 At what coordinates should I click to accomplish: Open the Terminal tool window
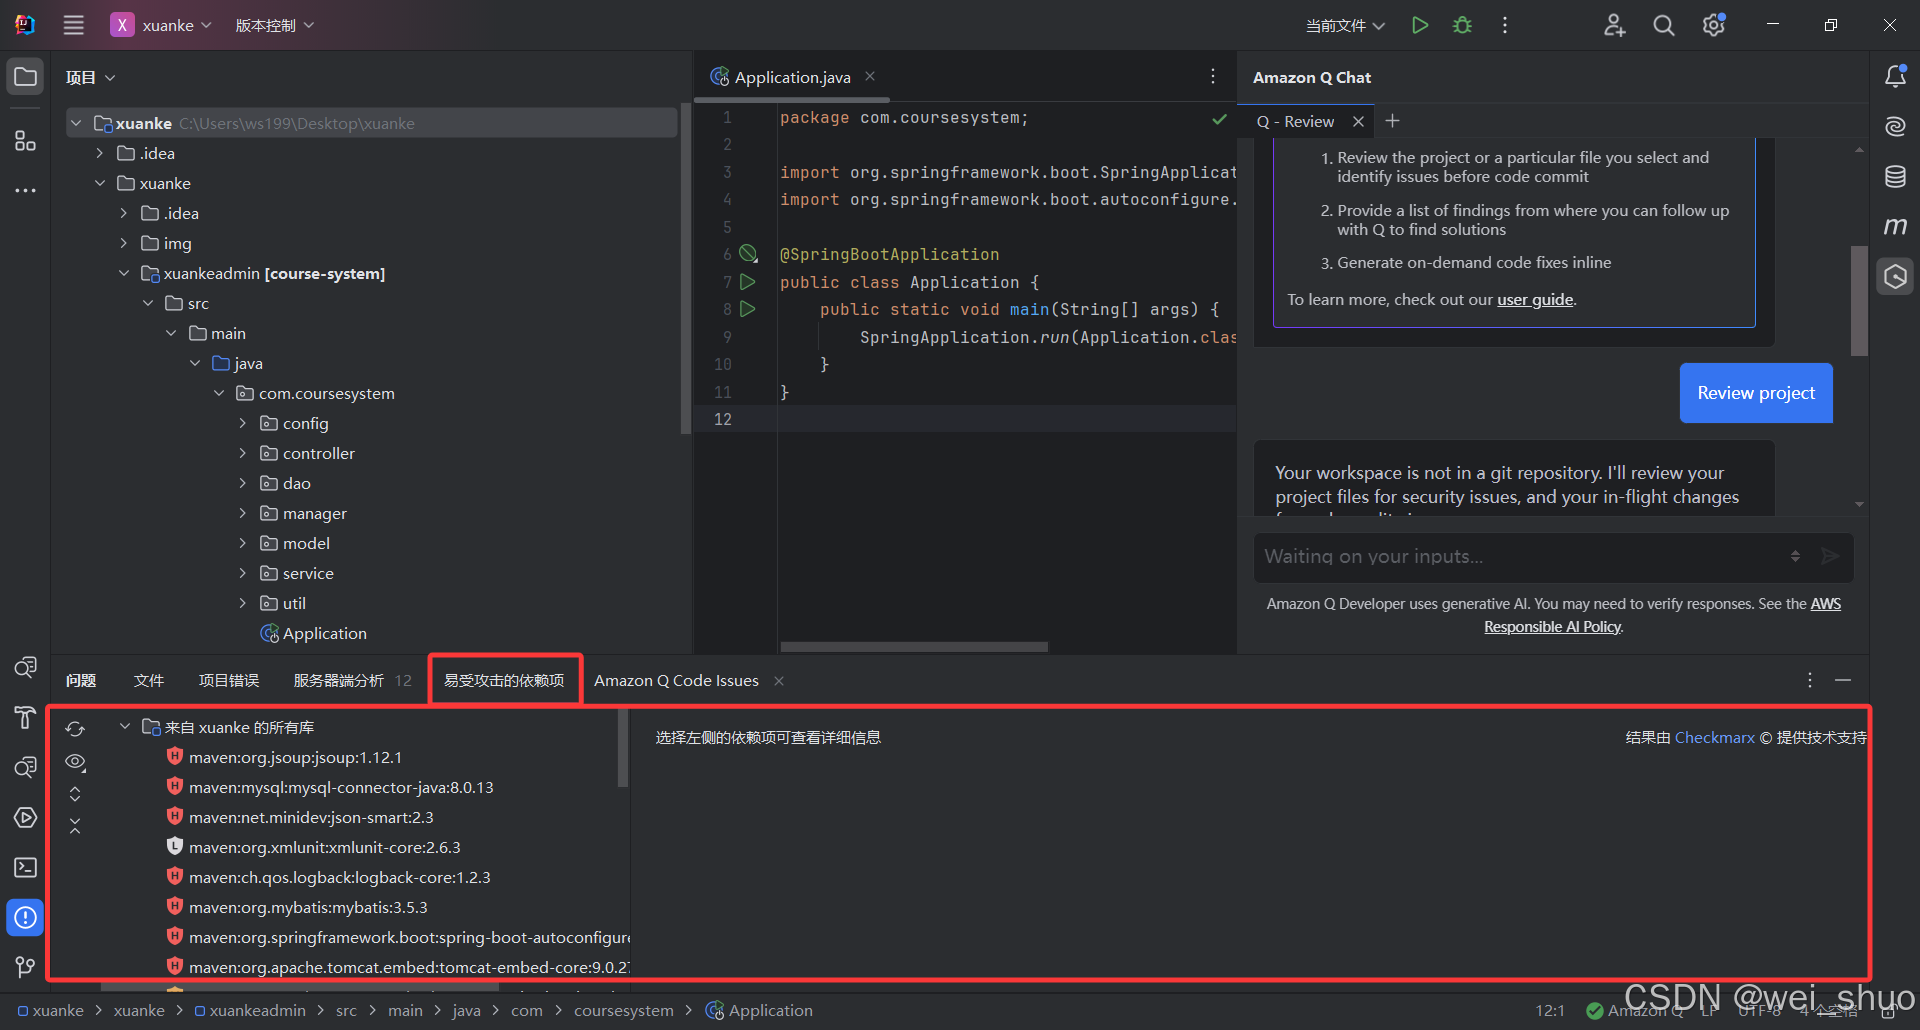(x=26, y=867)
